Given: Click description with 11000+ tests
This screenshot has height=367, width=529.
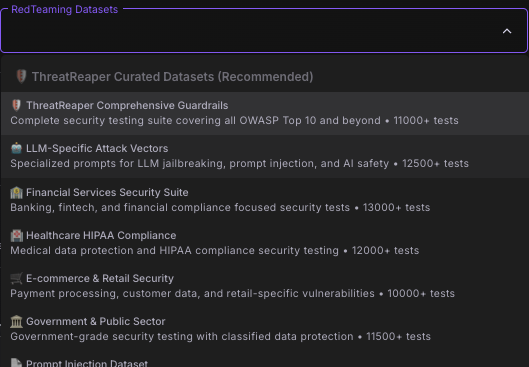Looking at the screenshot, I should [x=234, y=120].
